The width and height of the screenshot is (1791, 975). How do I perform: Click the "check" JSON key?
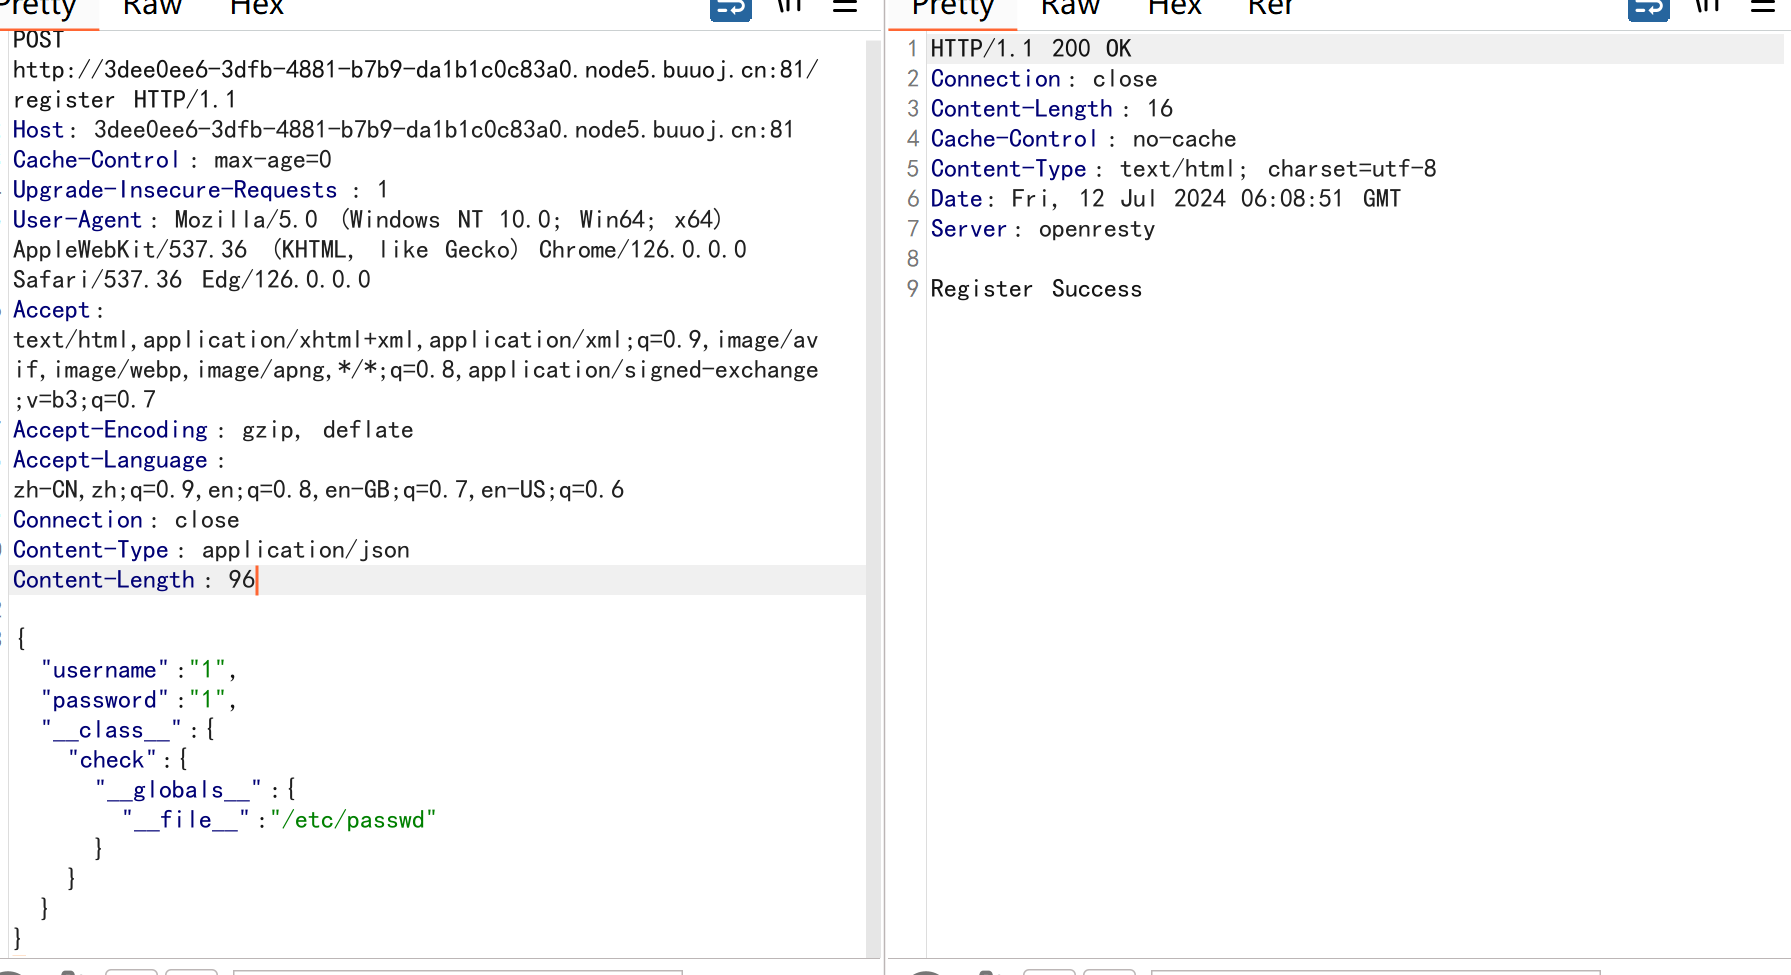coord(112,760)
